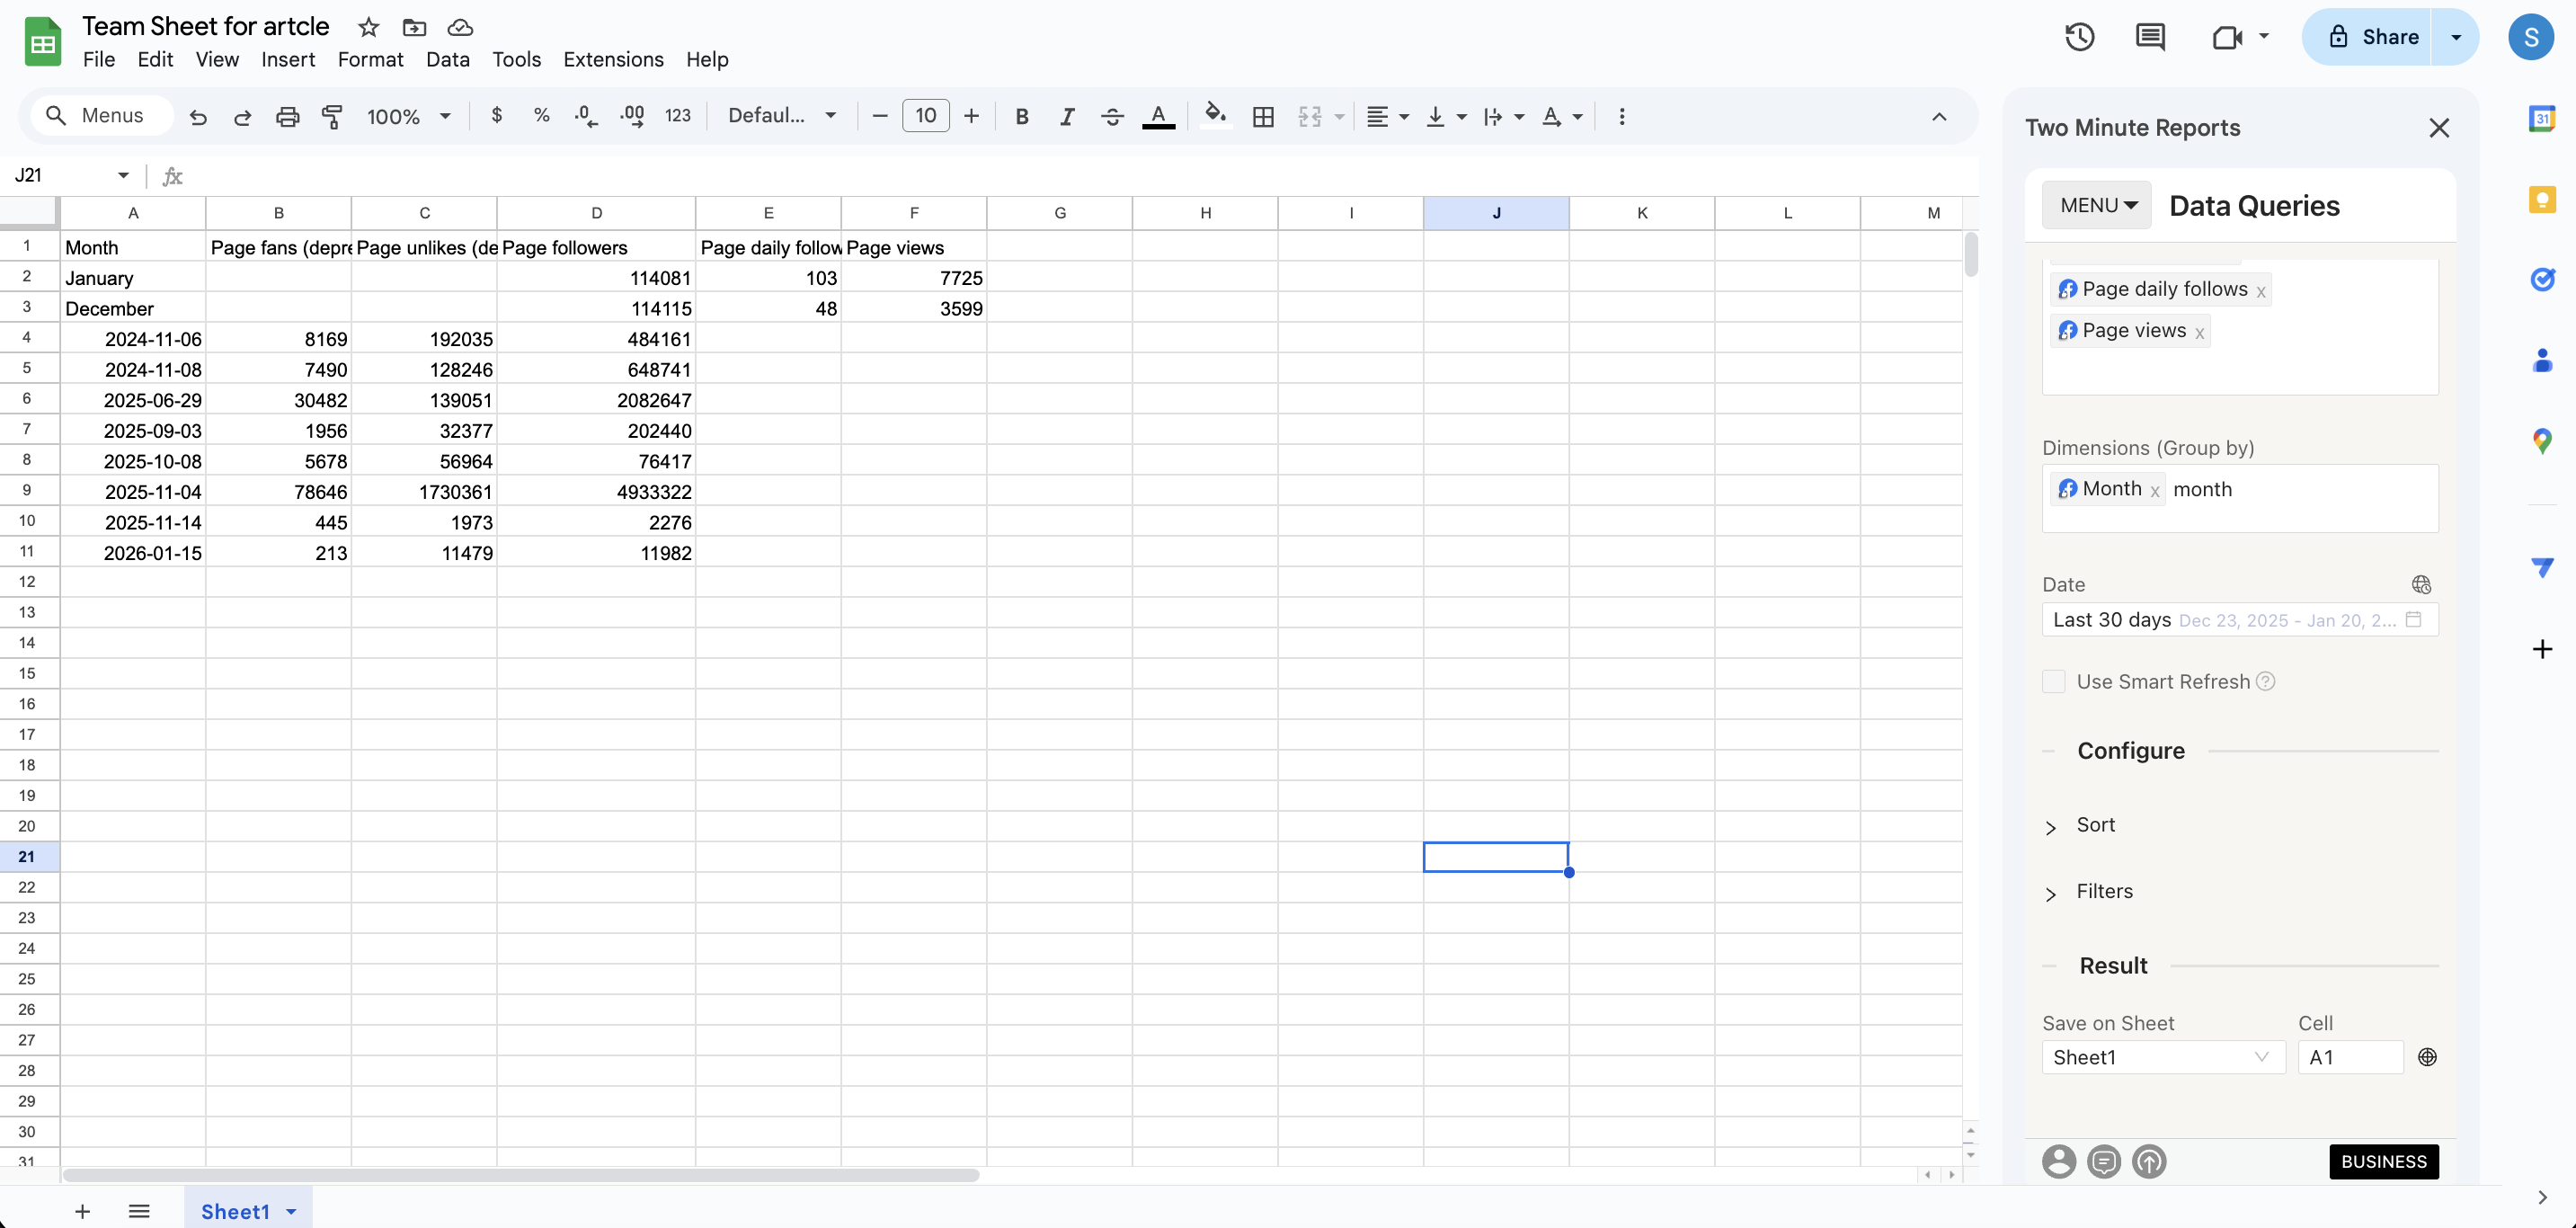The image size is (2576, 1228).
Task: Open the Extensions menu
Action: click(613, 59)
